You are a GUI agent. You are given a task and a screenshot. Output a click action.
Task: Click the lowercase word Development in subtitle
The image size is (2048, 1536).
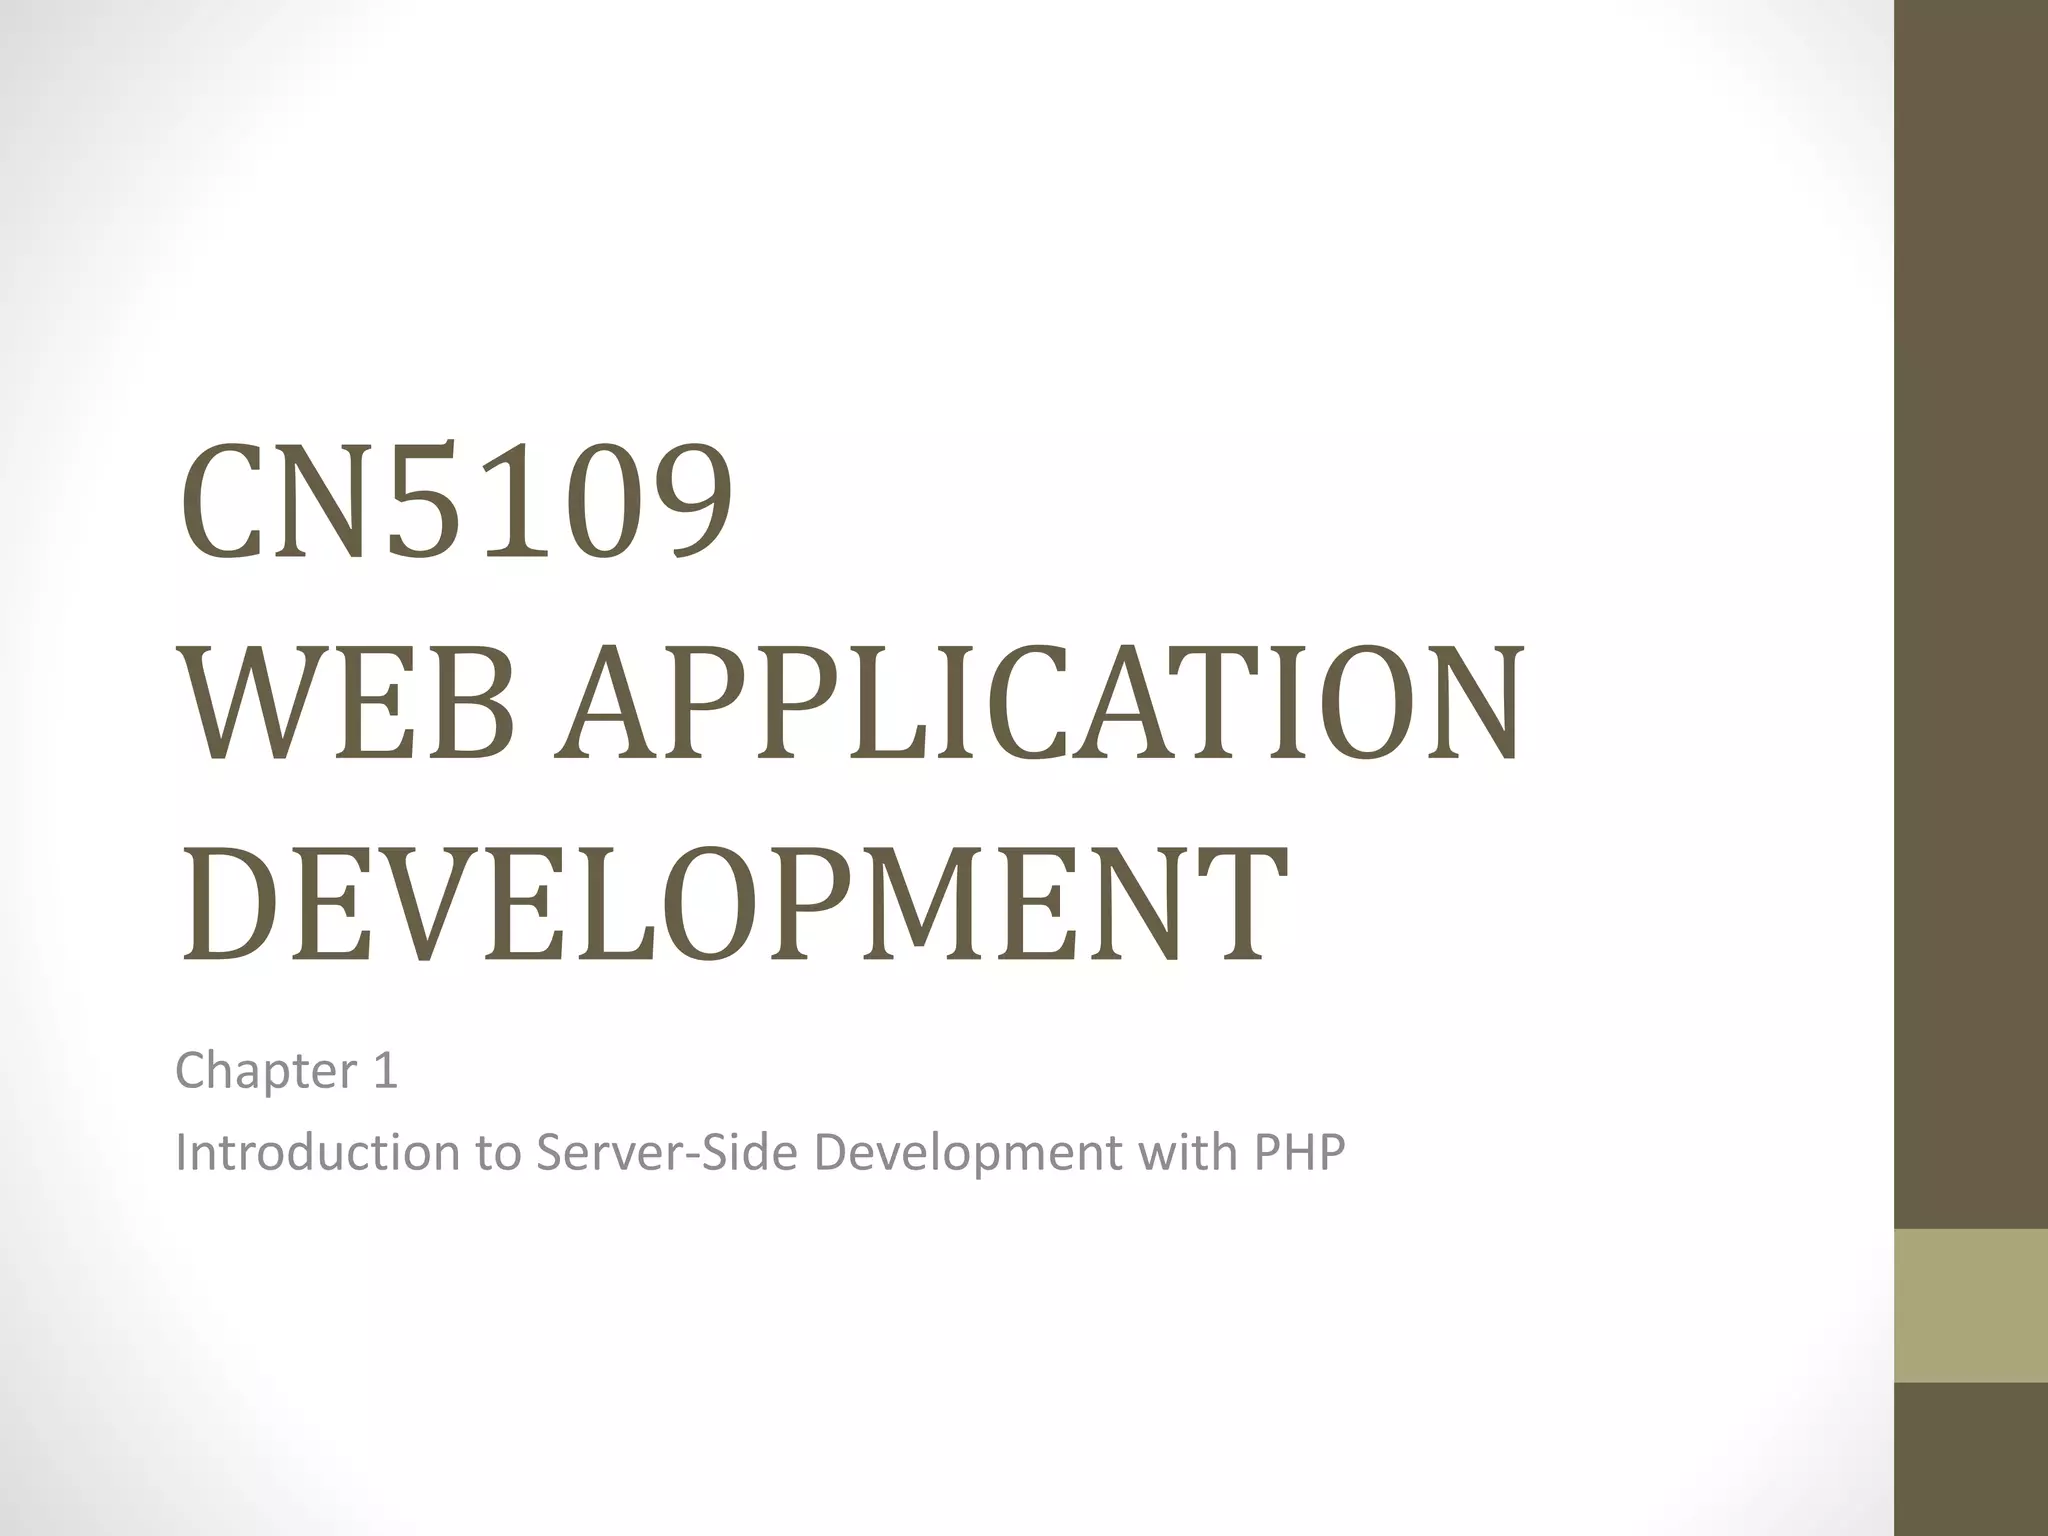tap(968, 1152)
